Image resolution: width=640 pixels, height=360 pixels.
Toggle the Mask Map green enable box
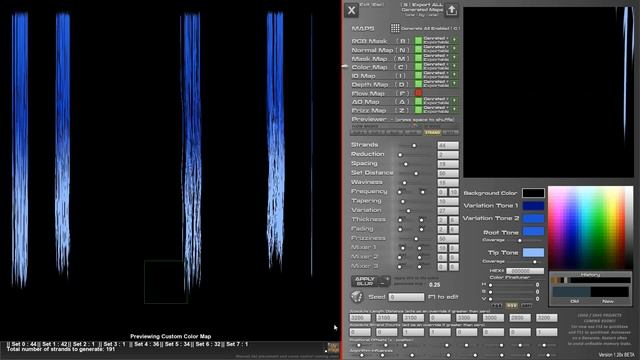tap(418, 58)
